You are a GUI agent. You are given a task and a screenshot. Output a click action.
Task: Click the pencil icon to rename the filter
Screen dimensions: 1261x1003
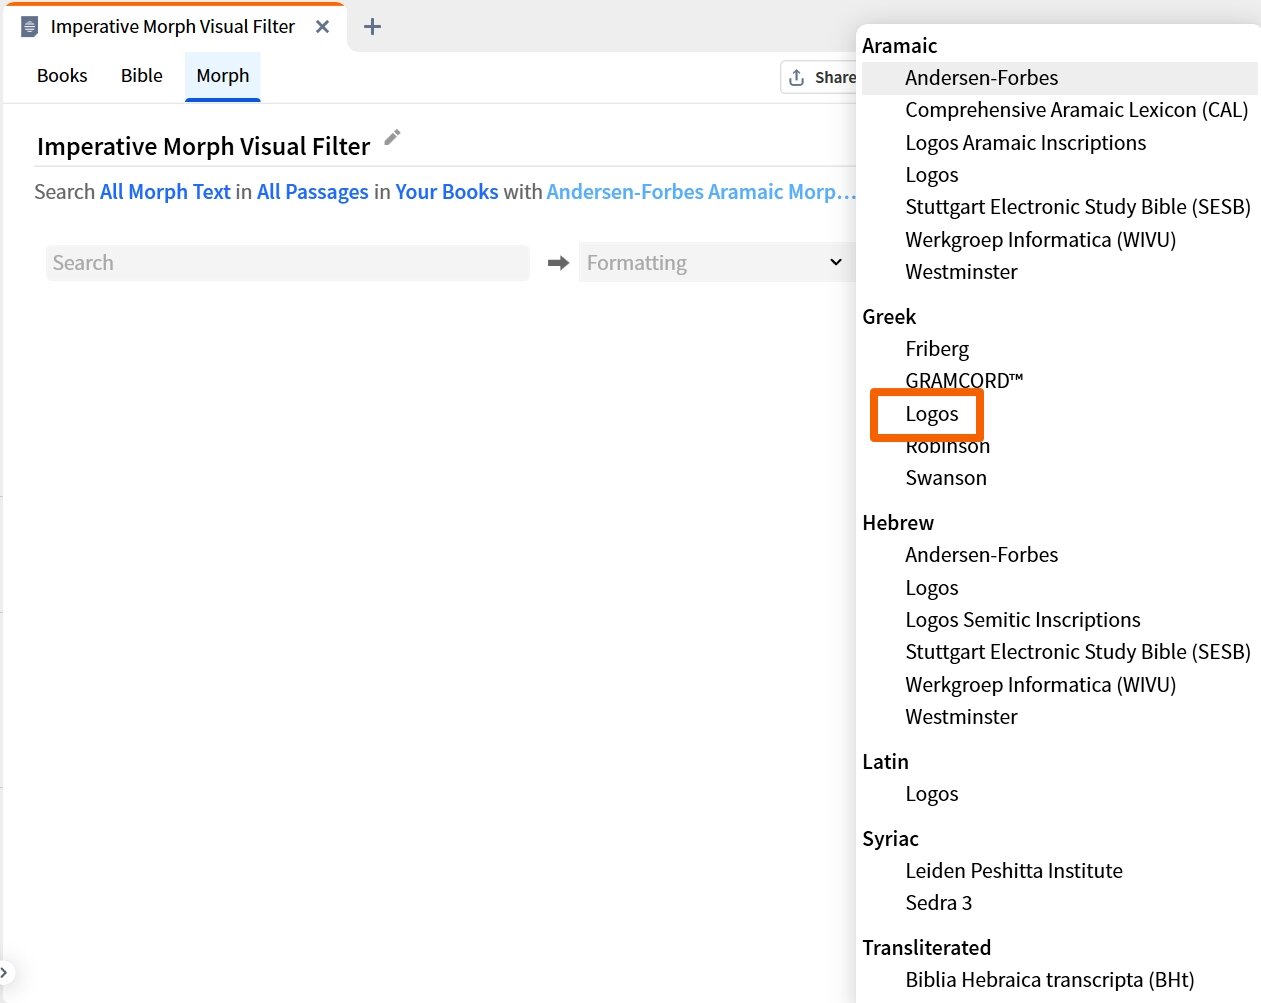click(392, 137)
